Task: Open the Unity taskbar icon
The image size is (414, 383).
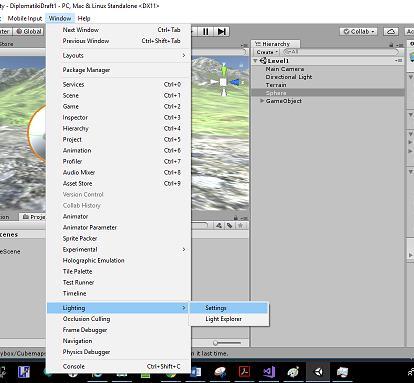Action: tap(318, 372)
